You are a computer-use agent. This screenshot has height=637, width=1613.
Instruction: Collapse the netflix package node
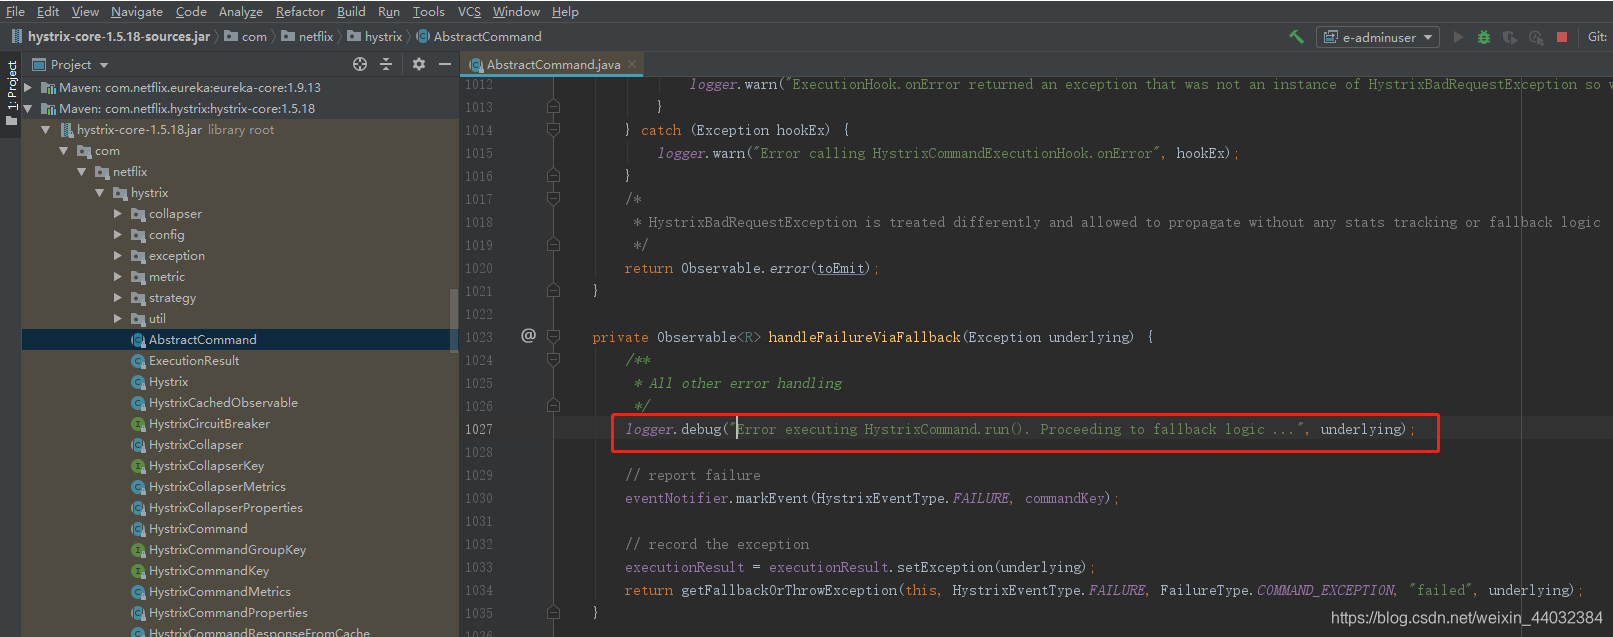81,171
